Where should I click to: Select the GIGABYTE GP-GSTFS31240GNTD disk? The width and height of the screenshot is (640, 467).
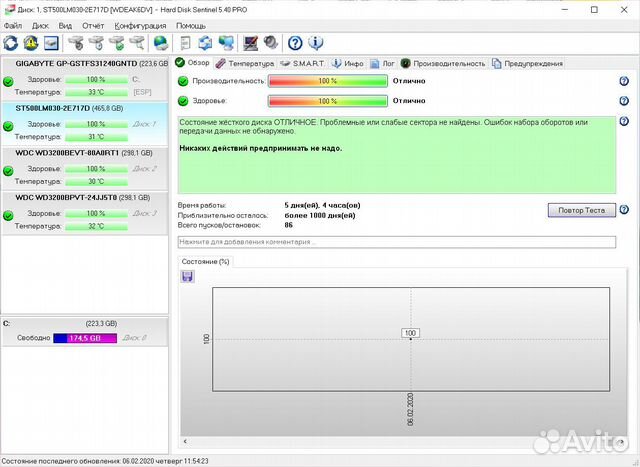86,62
